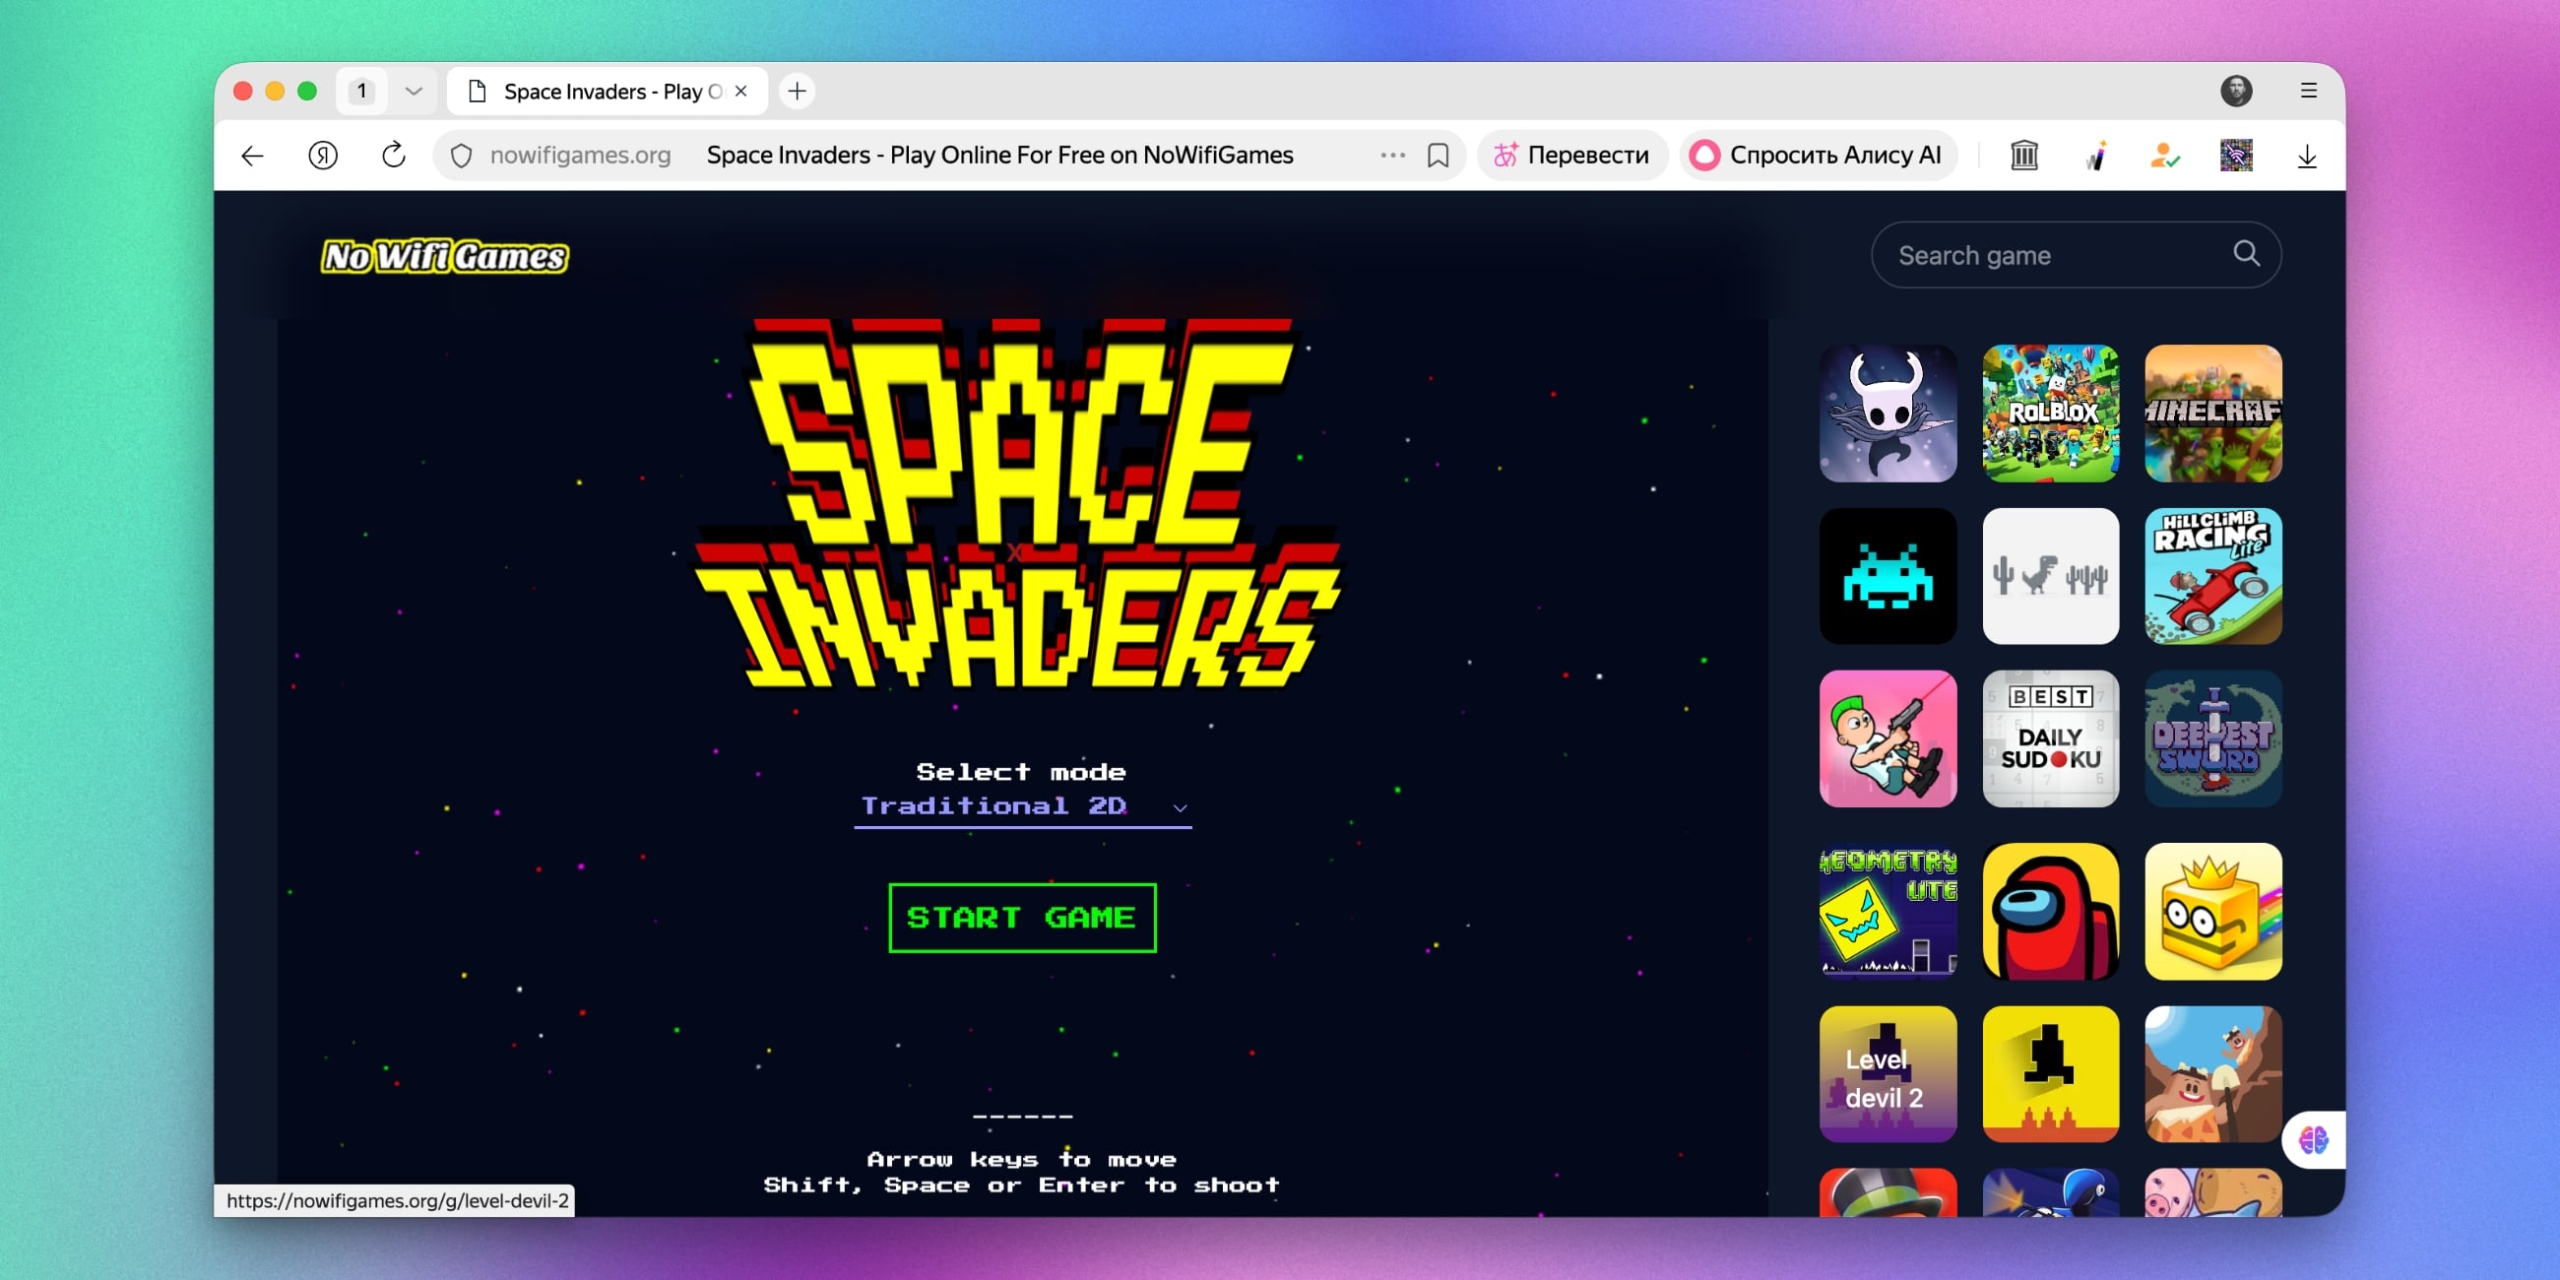This screenshot has width=2560, height=1280.
Task: Open the browser hamburger menu
Action: 2308,91
